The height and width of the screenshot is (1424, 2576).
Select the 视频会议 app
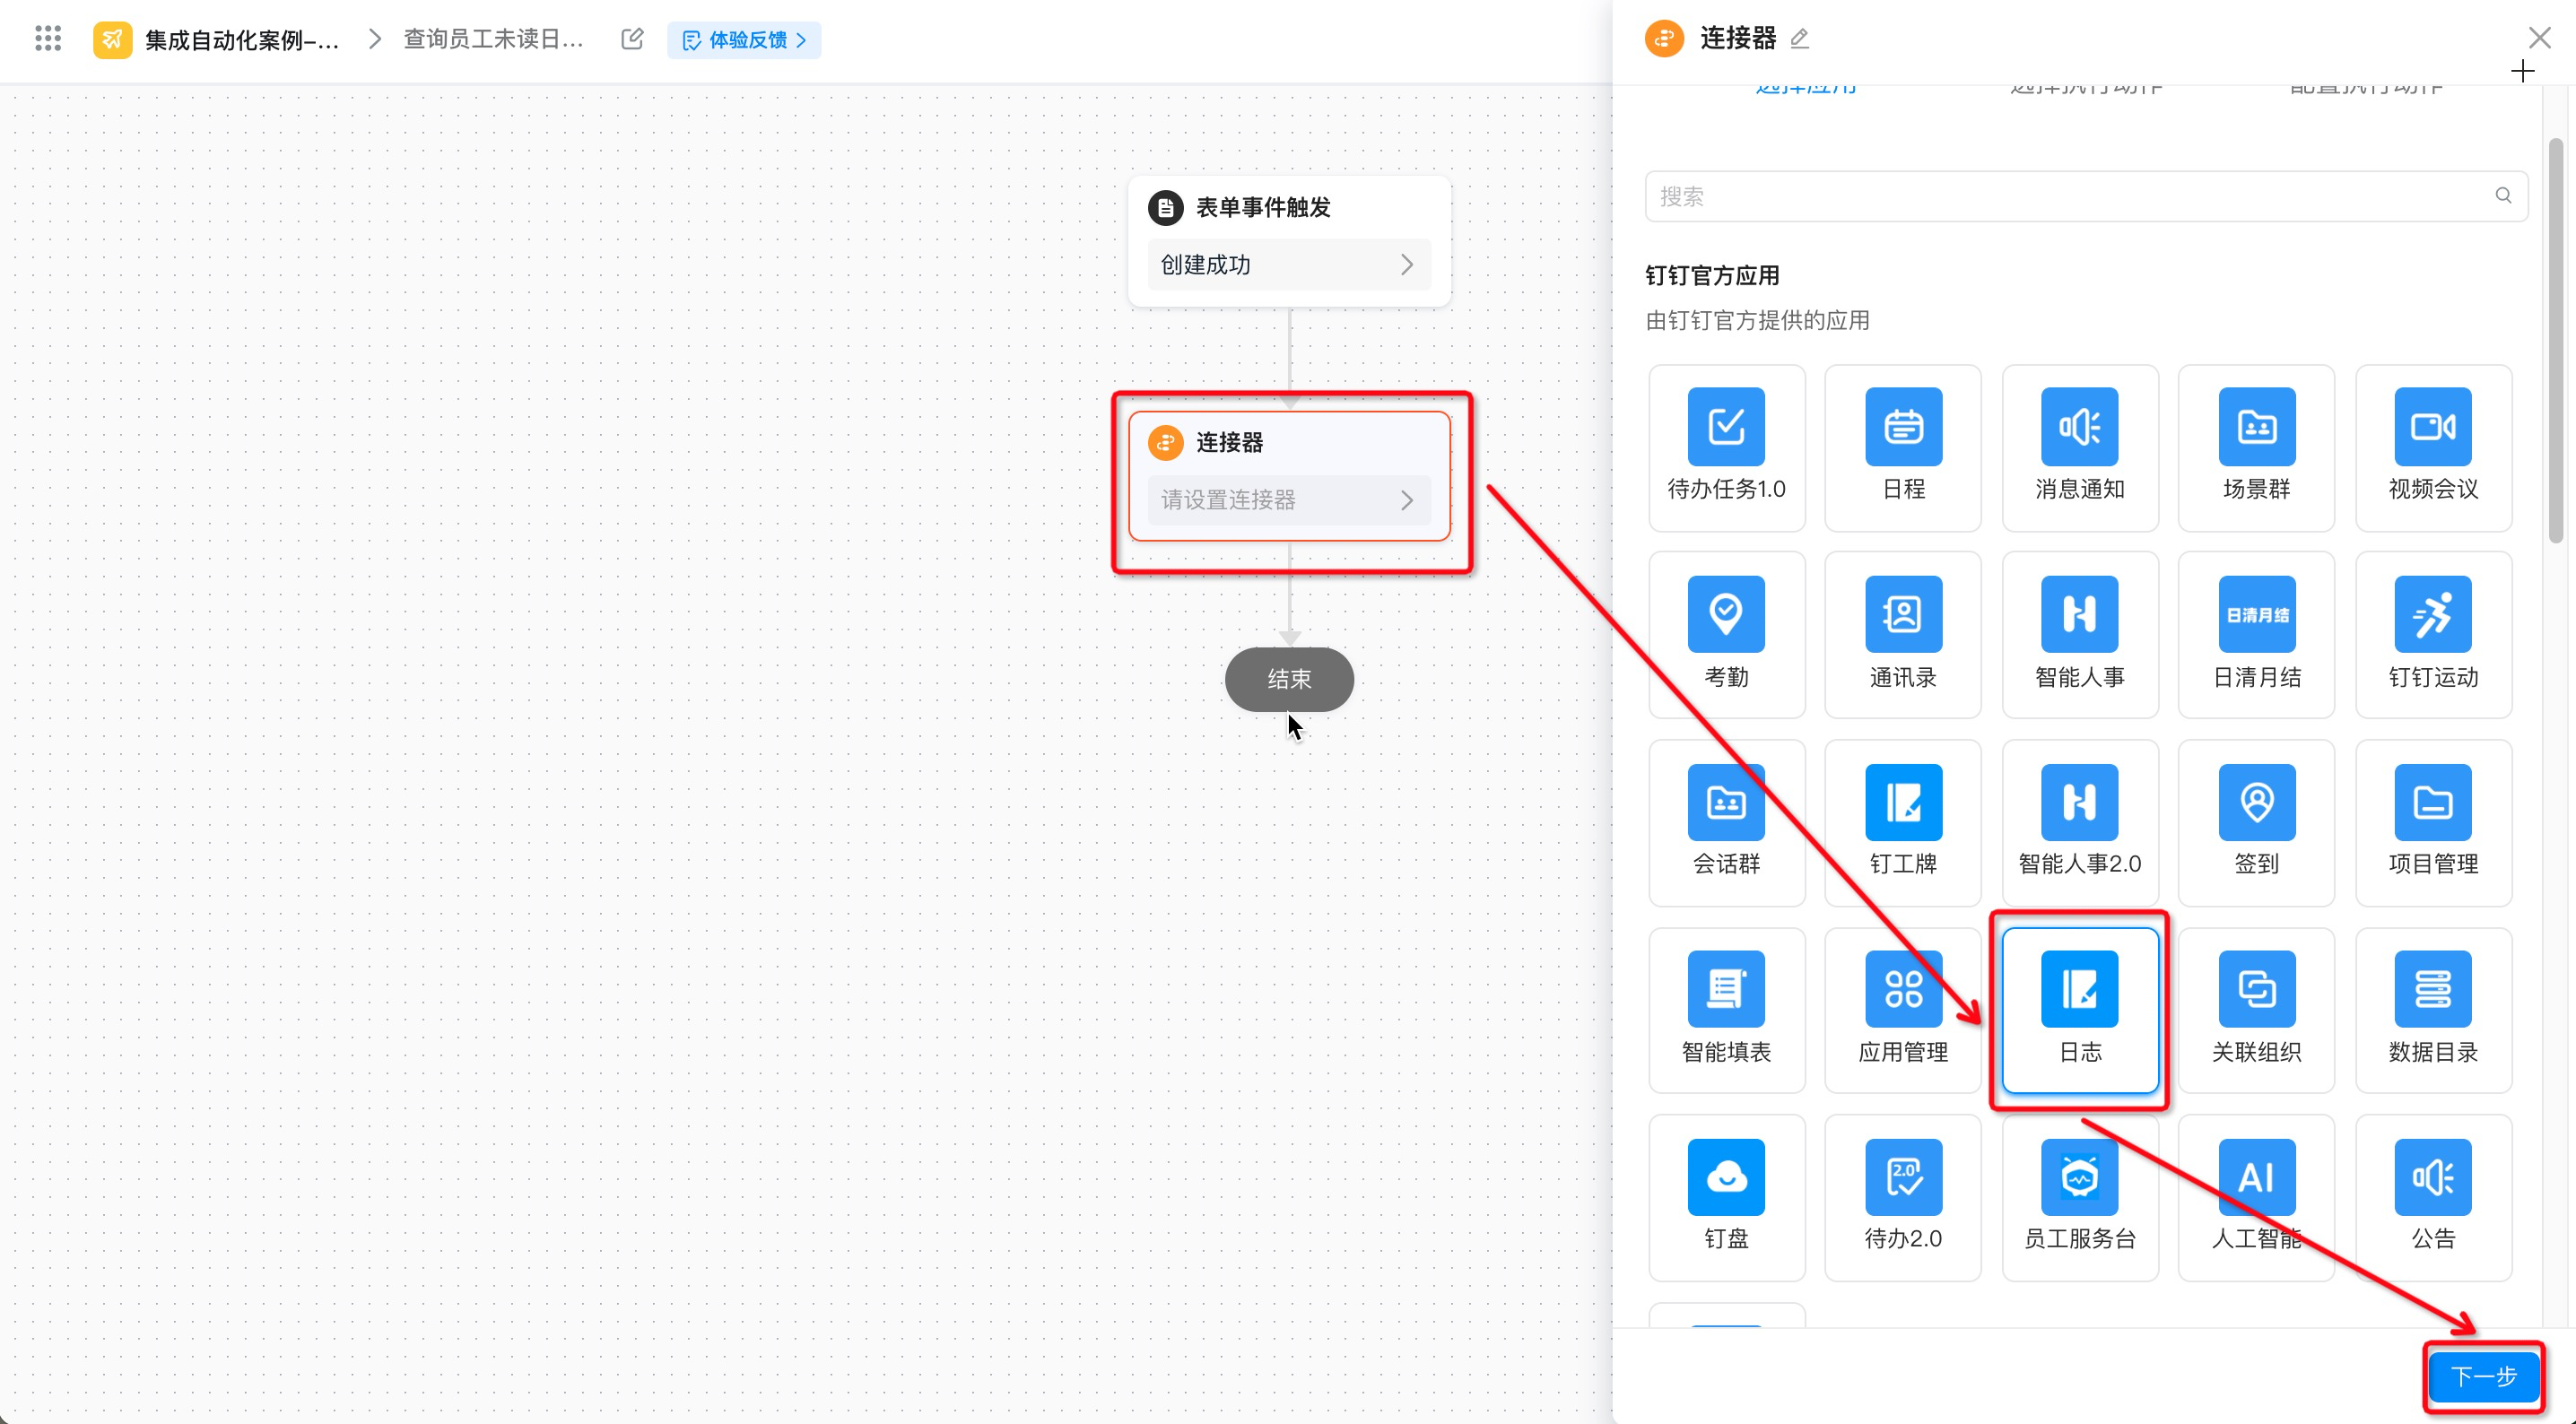pyautogui.click(x=2433, y=447)
